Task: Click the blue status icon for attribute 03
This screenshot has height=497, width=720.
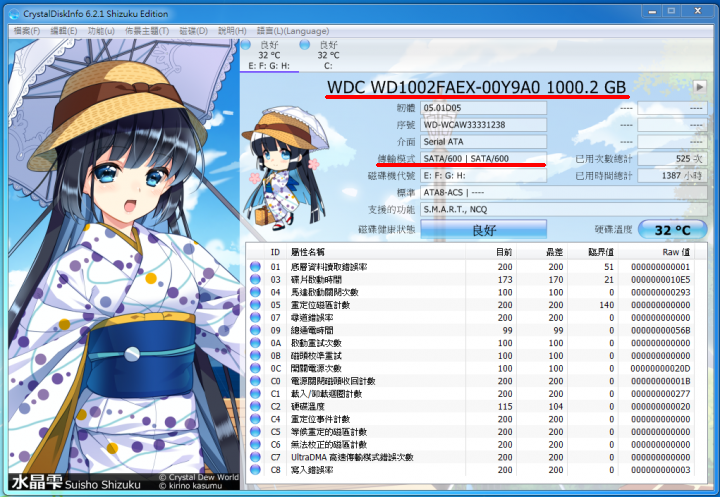Action: [255, 279]
